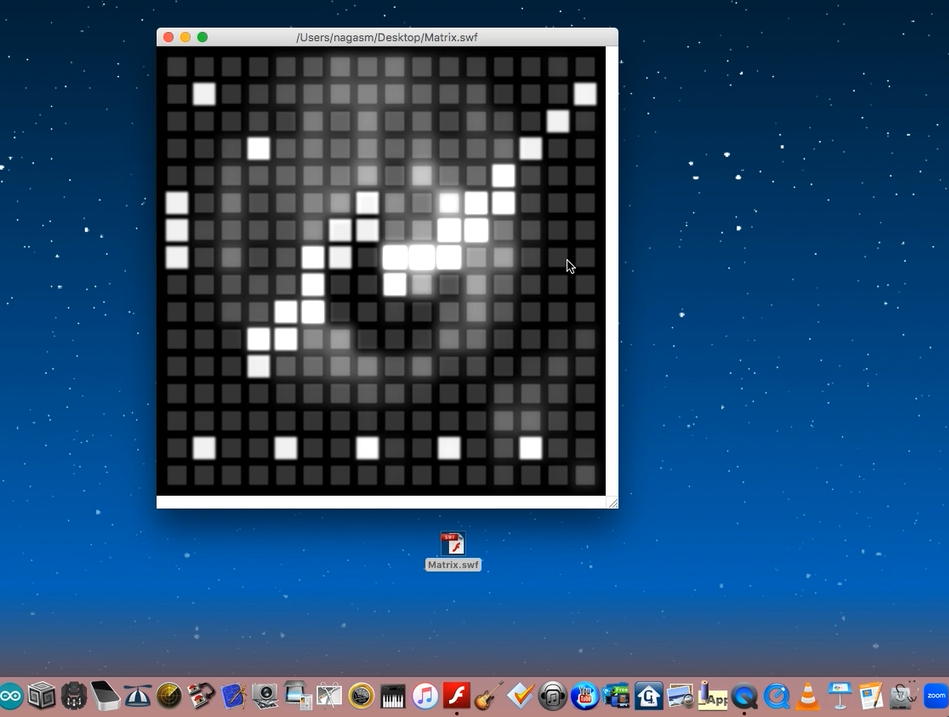Image resolution: width=949 pixels, height=717 pixels.
Task: Launch the flatbed scanner dock icon
Action: click(x=297, y=696)
